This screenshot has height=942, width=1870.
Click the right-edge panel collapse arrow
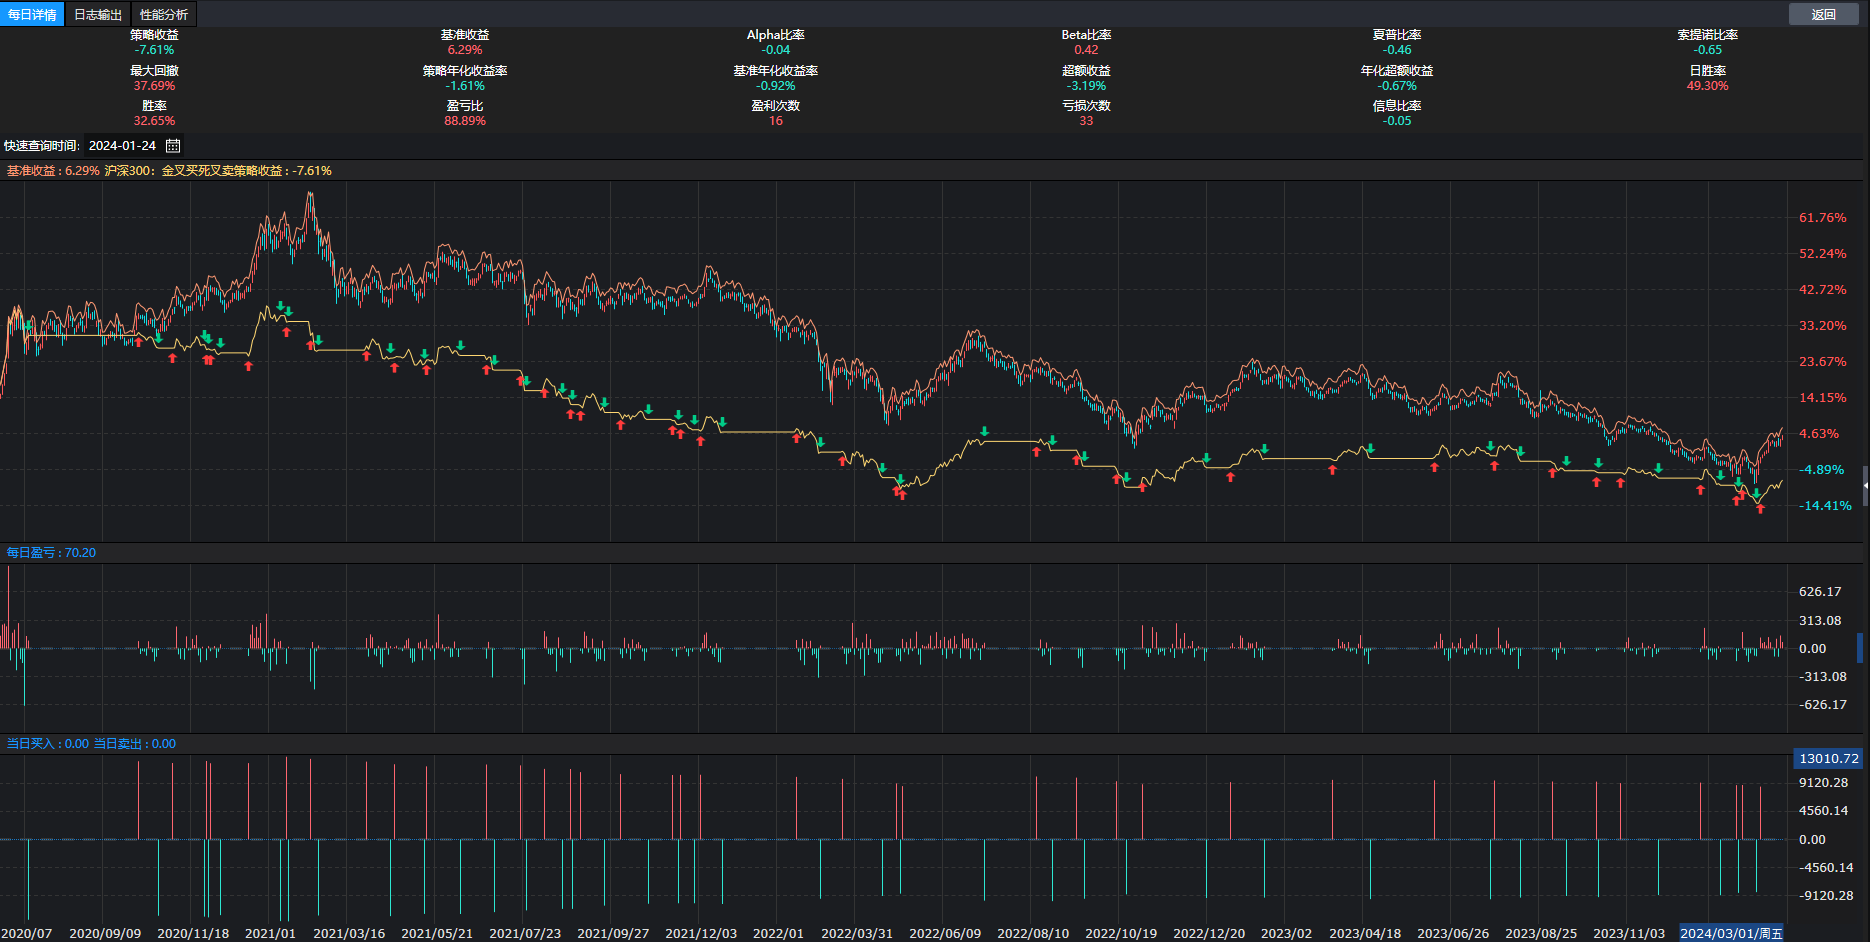(x=1865, y=486)
